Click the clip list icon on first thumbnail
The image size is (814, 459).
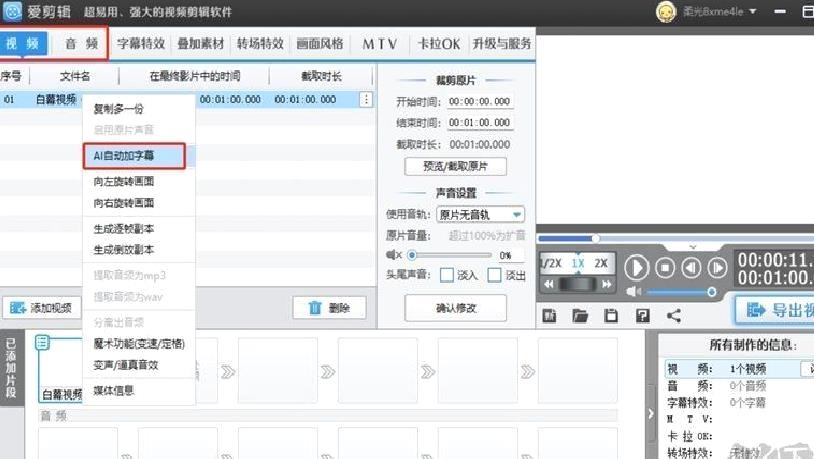(43, 343)
